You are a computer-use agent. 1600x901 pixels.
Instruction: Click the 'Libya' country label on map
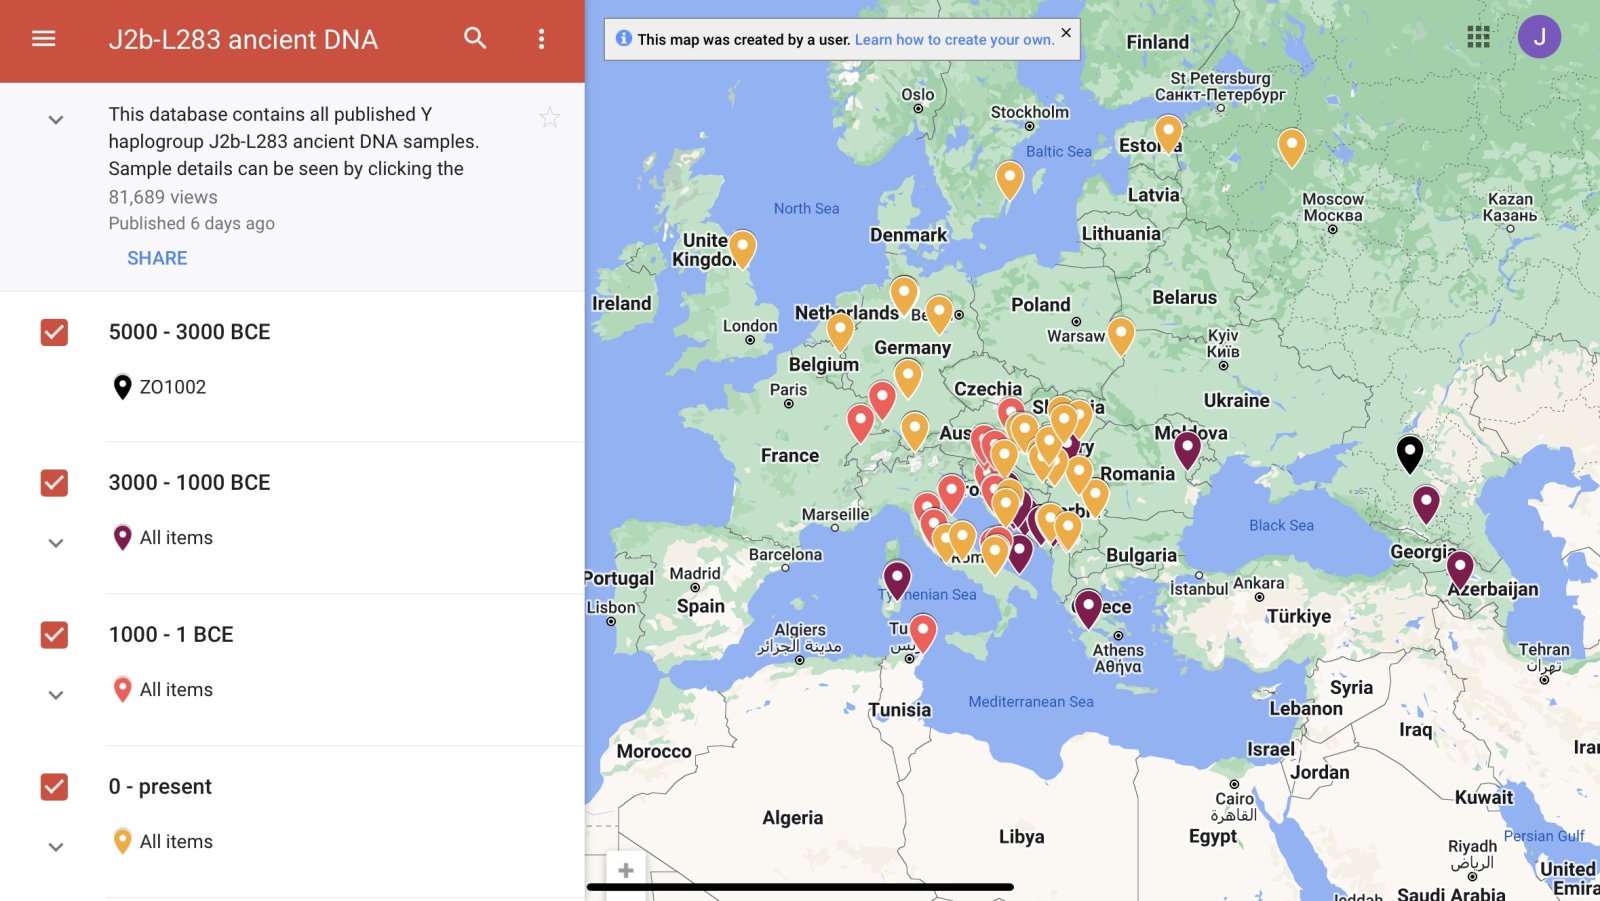(x=1021, y=837)
